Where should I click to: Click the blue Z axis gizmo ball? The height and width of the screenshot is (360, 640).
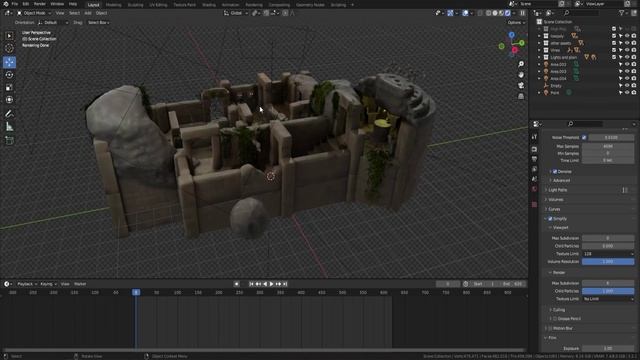point(511,35)
